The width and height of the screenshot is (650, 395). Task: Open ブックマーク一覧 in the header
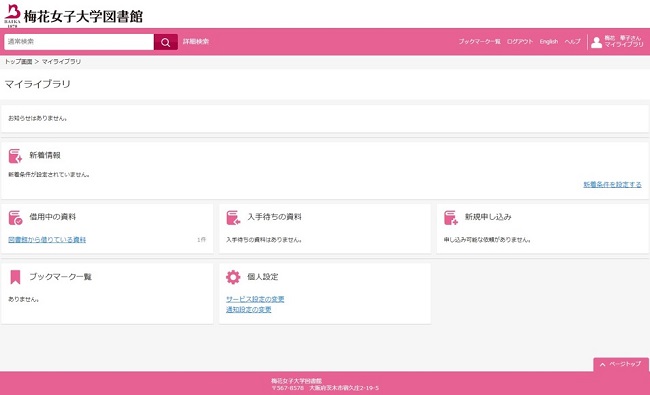[479, 41]
